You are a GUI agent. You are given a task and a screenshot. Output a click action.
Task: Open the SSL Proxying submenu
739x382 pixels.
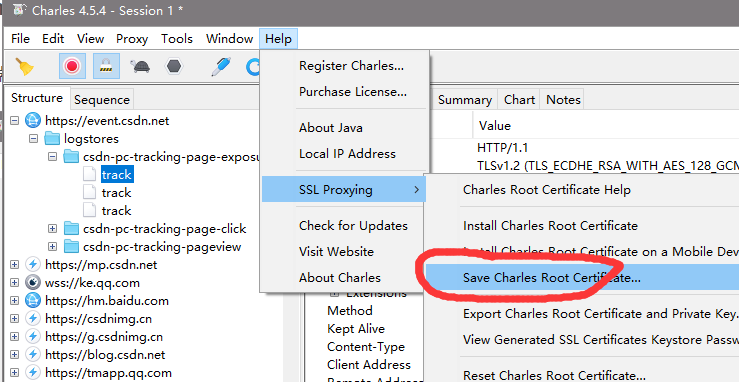pyautogui.click(x=344, y=189)
